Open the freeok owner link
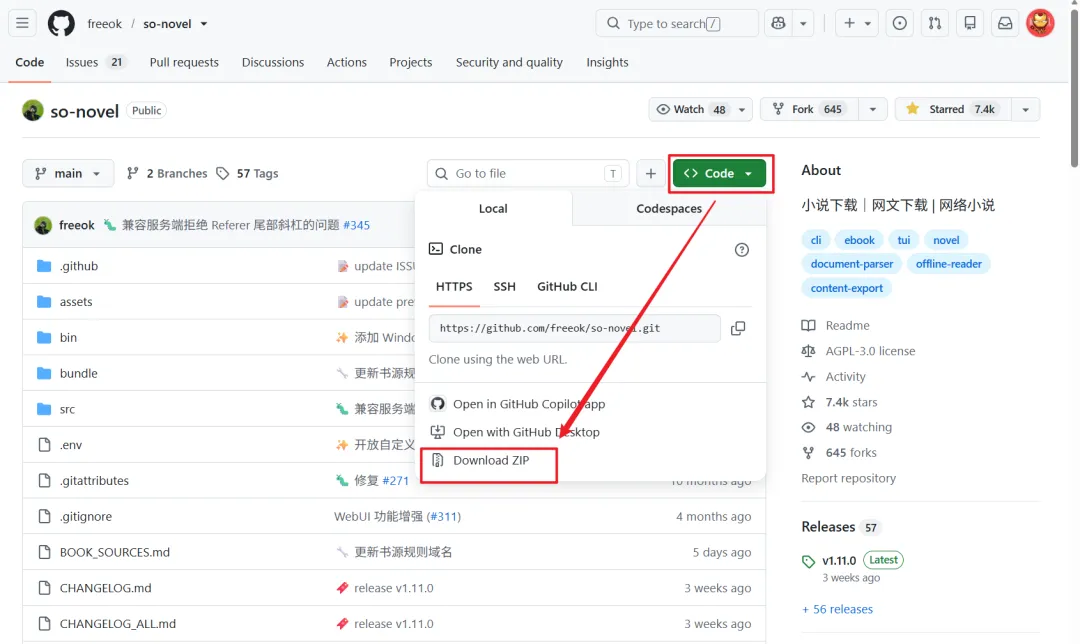This screenshot has width=1080, height=644. click(x=105, y=23)
